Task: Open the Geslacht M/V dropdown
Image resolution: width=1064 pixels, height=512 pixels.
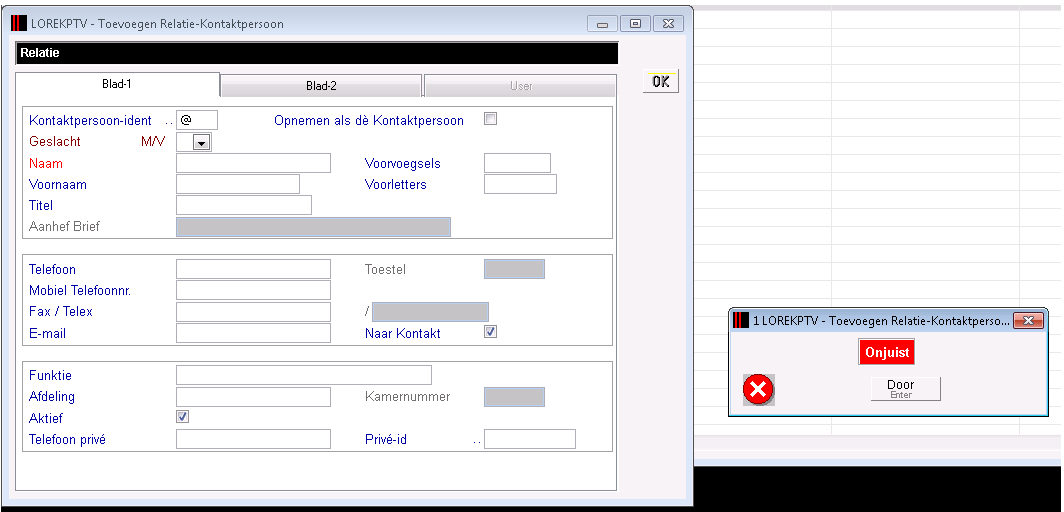Action: pos(201,142)
